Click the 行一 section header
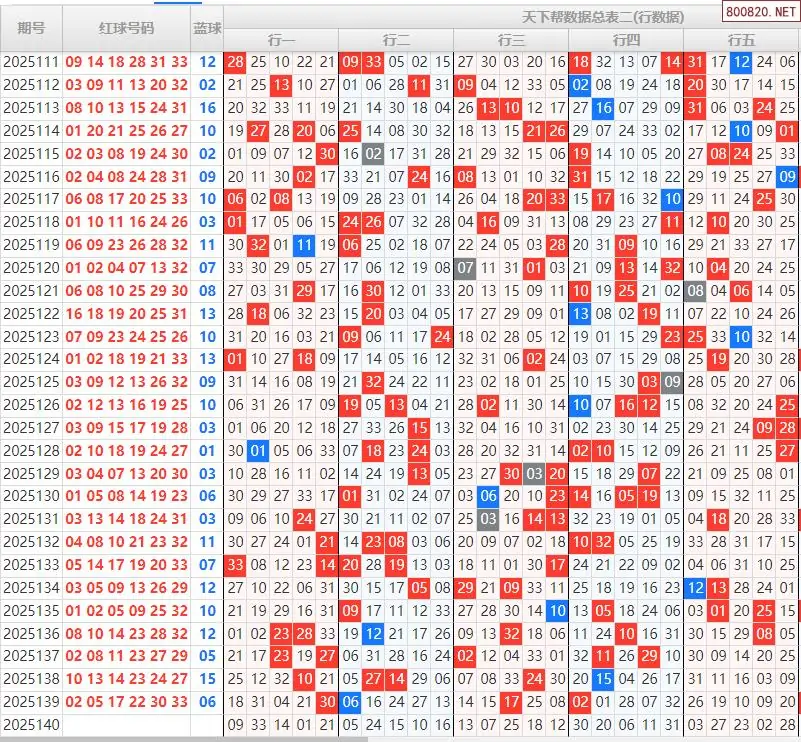Image resolution: width=801 pixels, height=742 pixels. tap(281, 40)
